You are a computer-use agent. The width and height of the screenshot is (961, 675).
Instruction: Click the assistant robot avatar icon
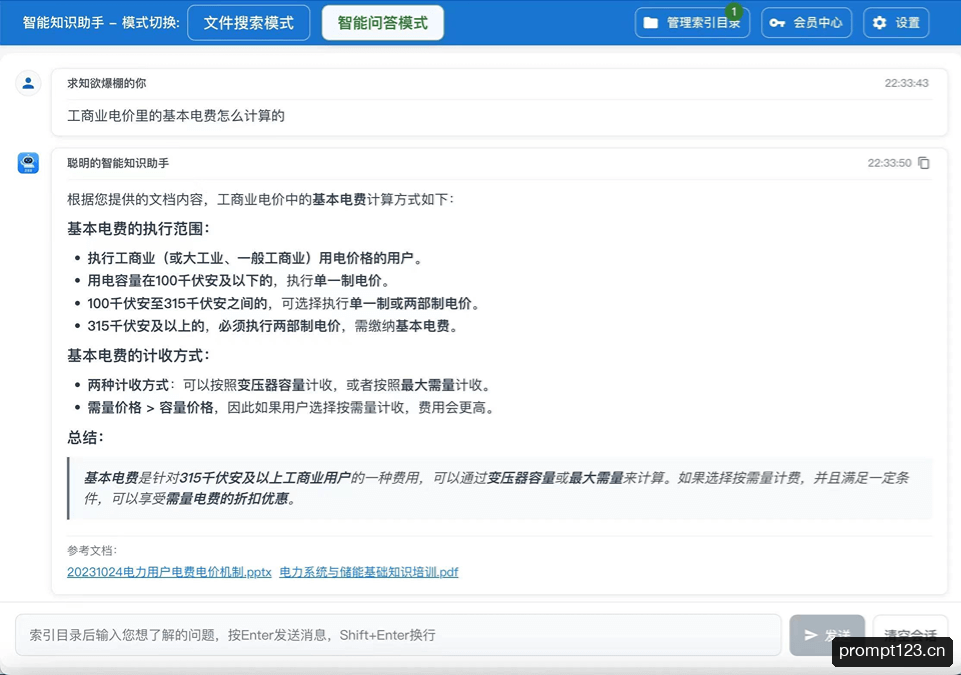pos(28,163)
